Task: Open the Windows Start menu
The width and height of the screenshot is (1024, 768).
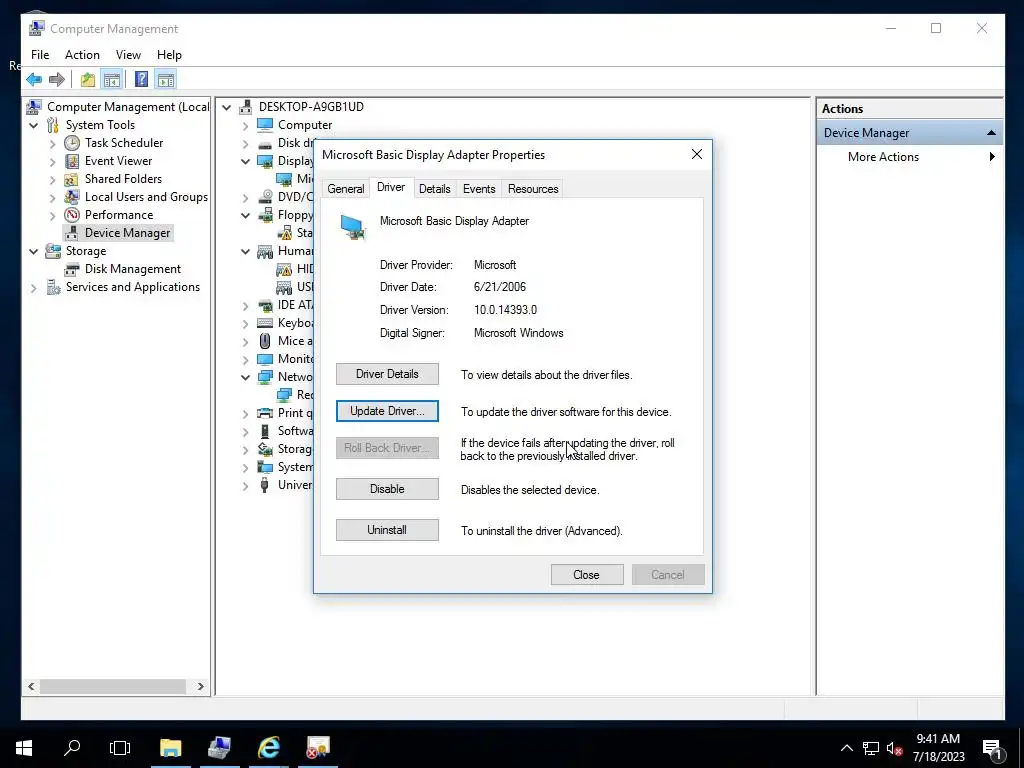Action: (24, 748)
